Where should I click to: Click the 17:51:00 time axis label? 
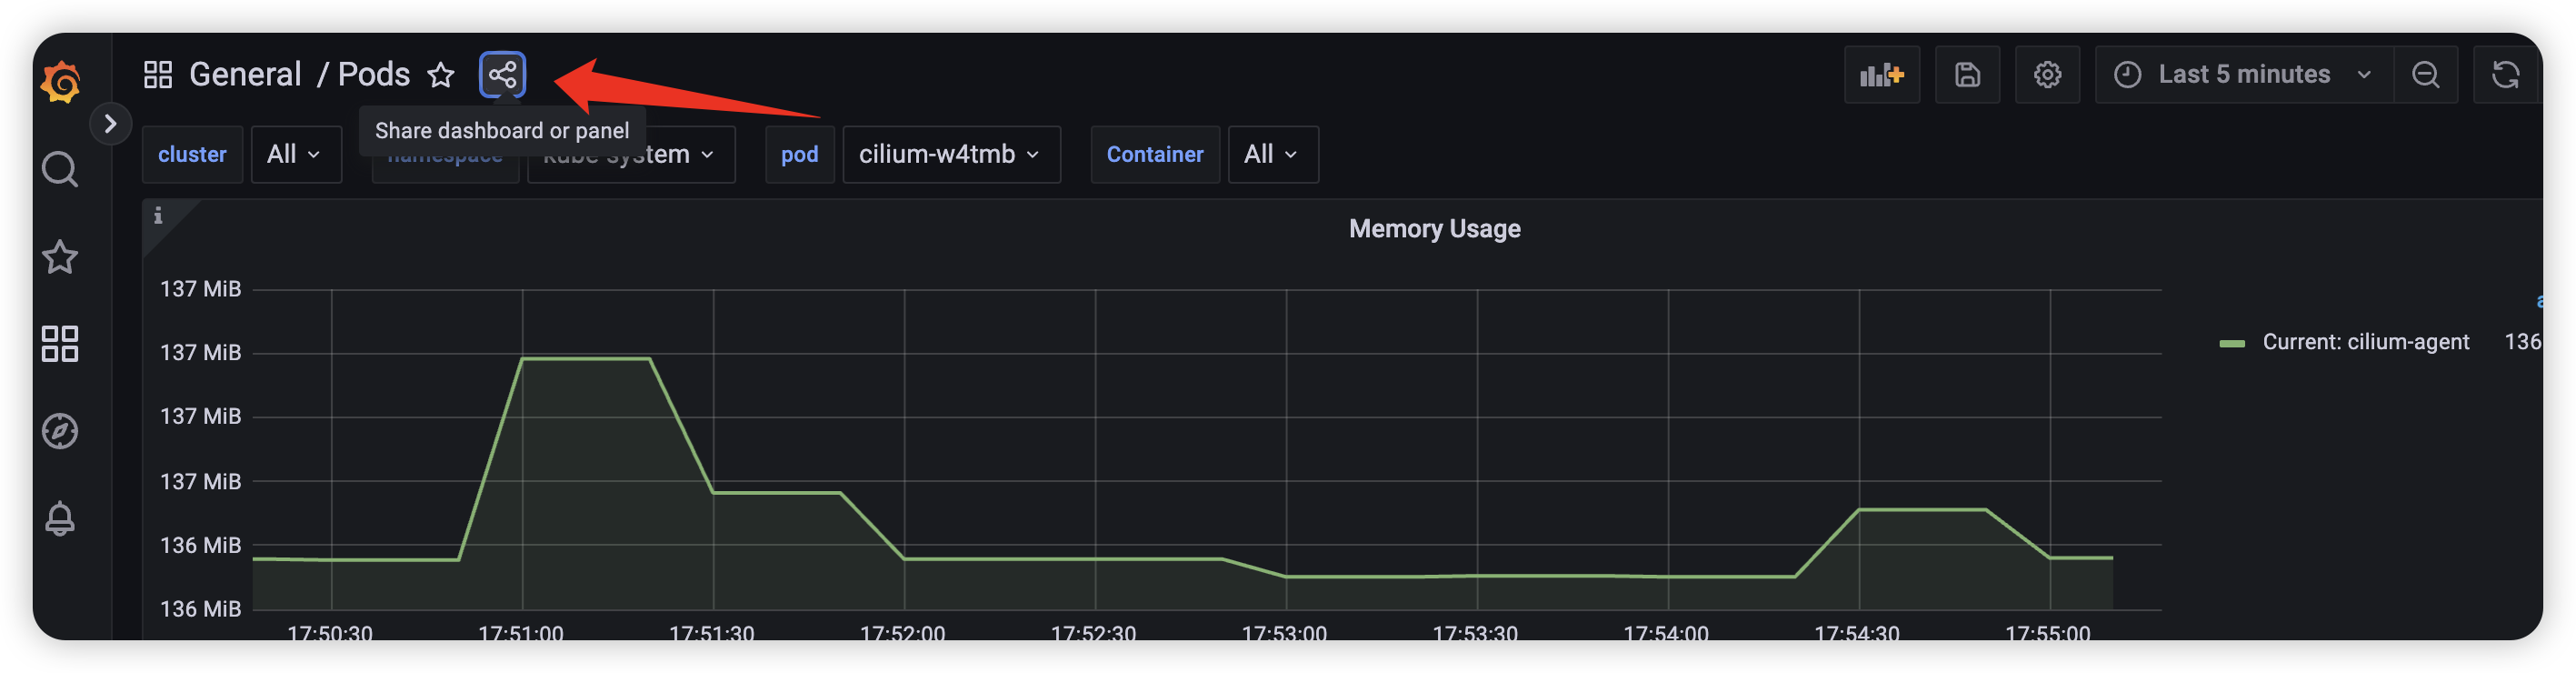521,633
